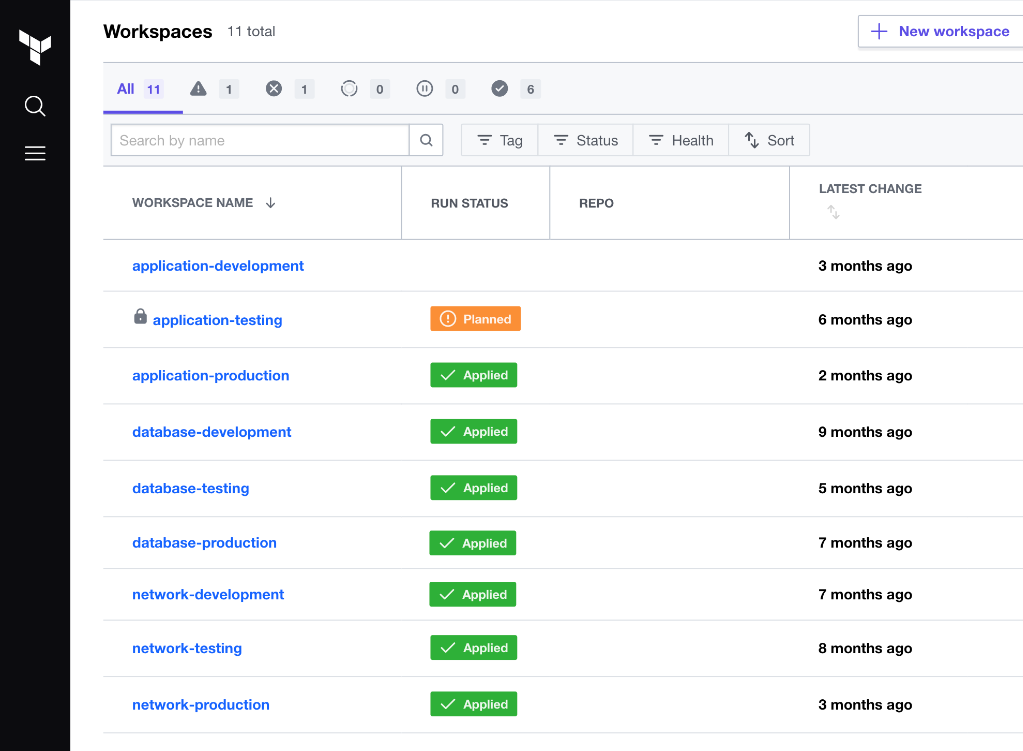Click the Search by name input field
The image size is (1023, 751).
coord(258,139)
